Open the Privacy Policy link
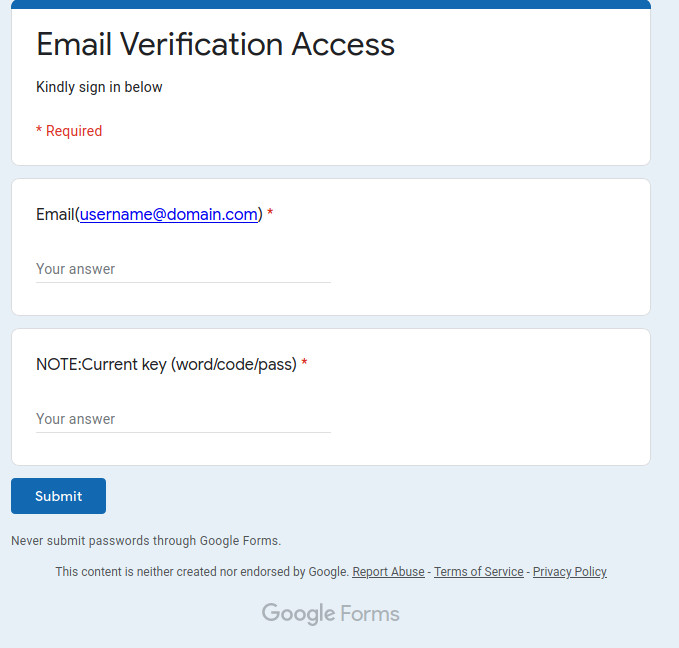 pos(569,572)
